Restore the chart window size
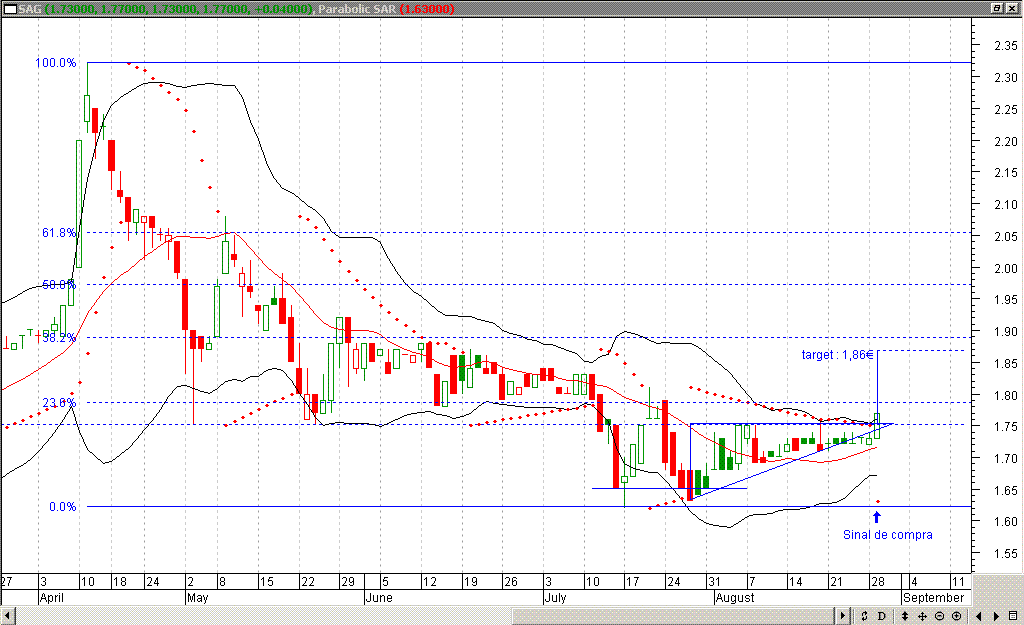Viewport: 1024px width, 625px height. 997,8
